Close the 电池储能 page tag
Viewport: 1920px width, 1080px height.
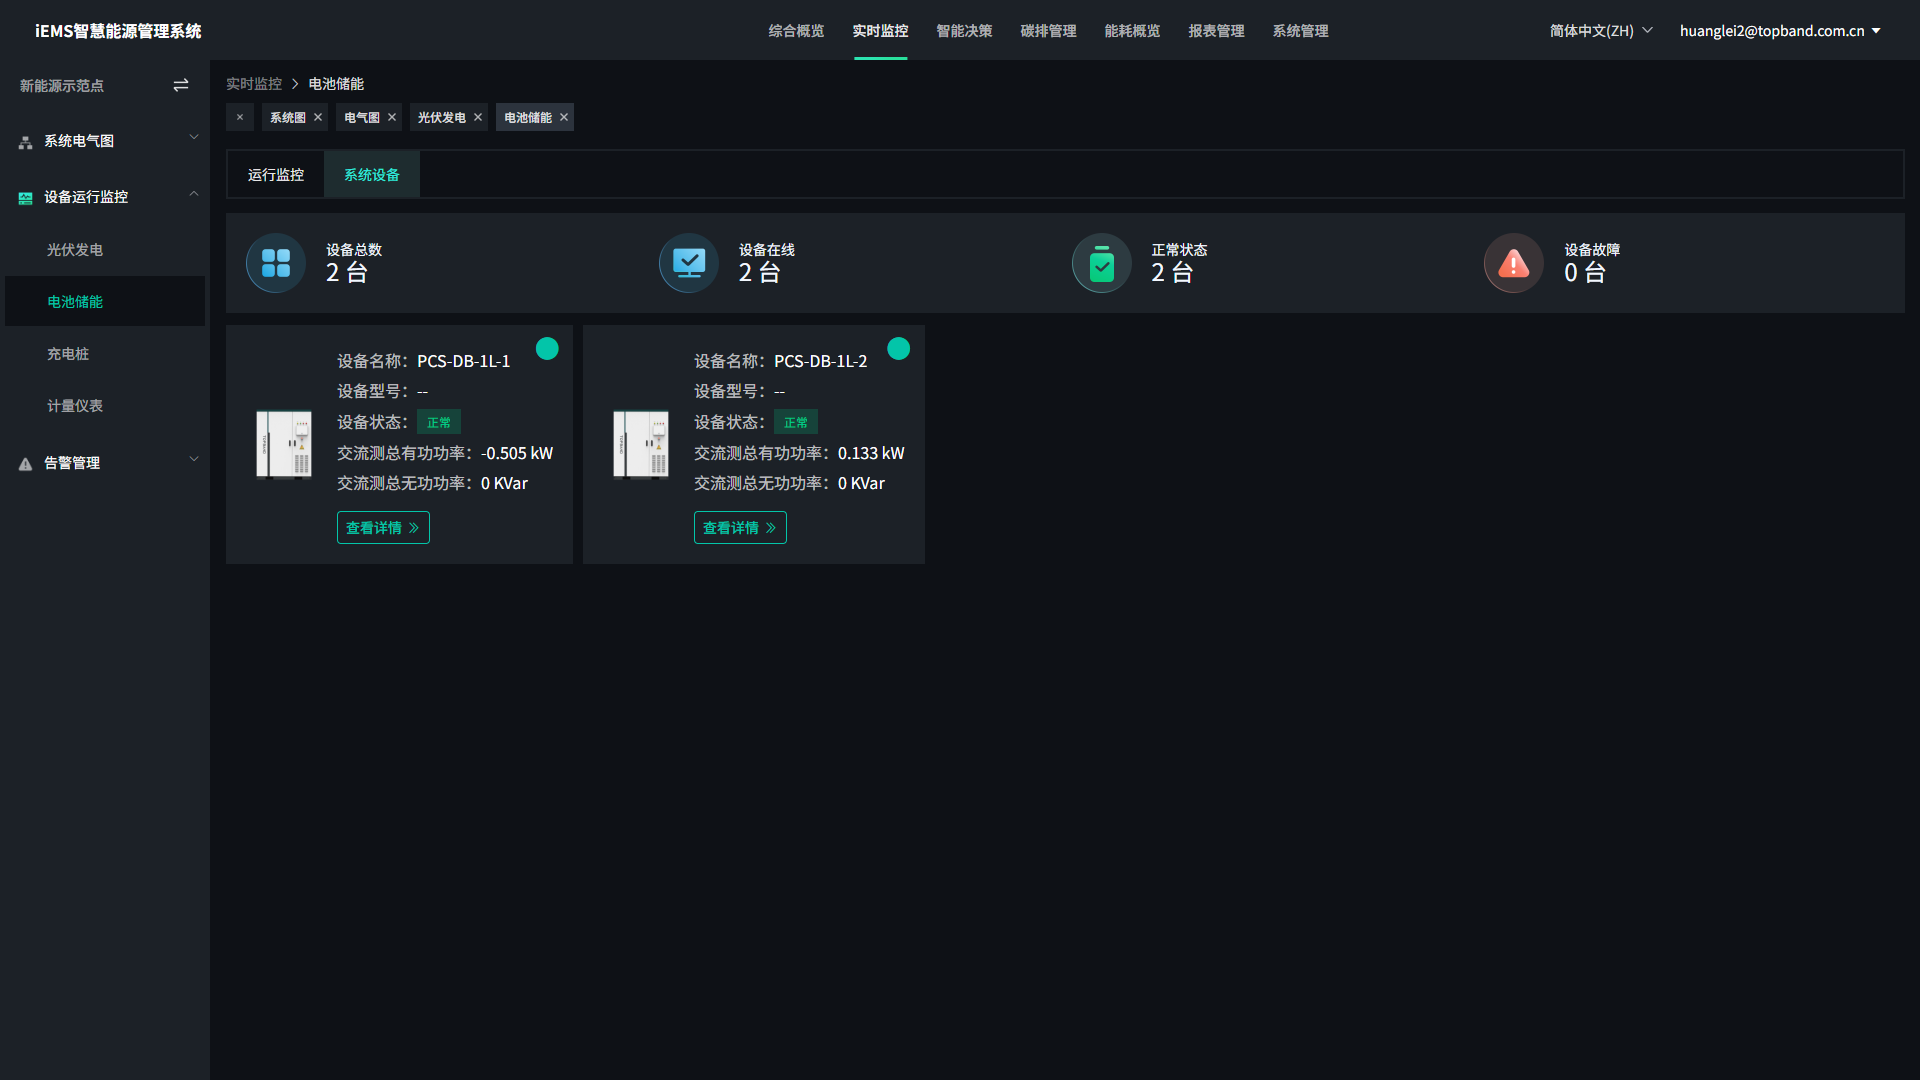[x=564, y=118]
